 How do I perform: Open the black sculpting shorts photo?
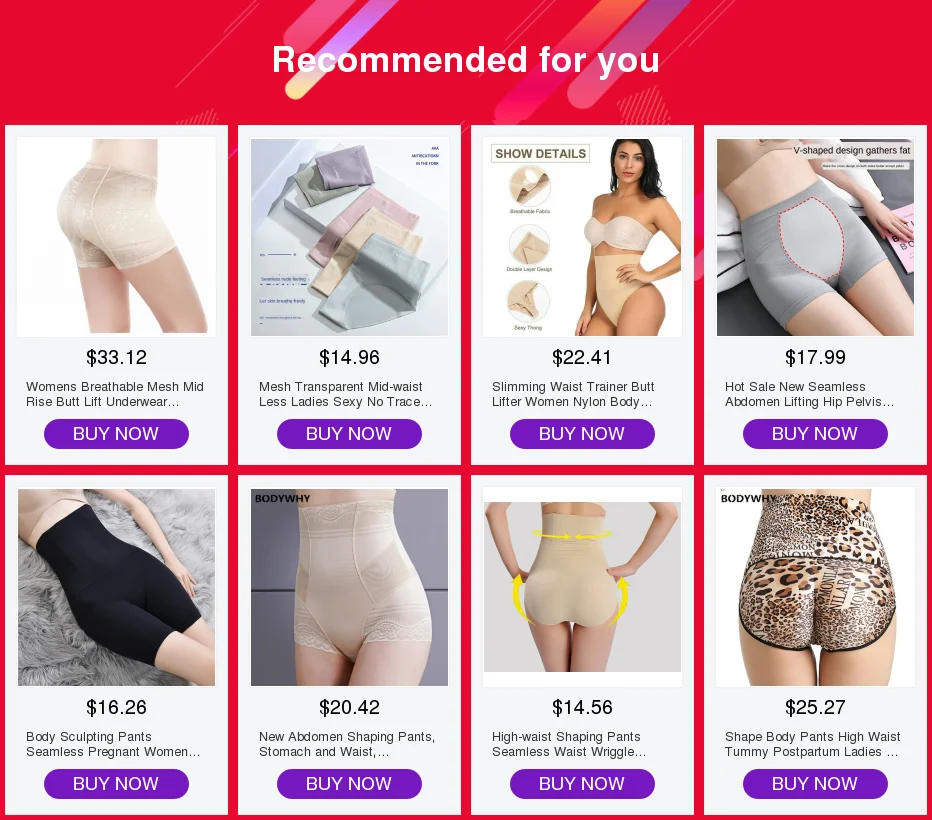[x=116, y=587]
